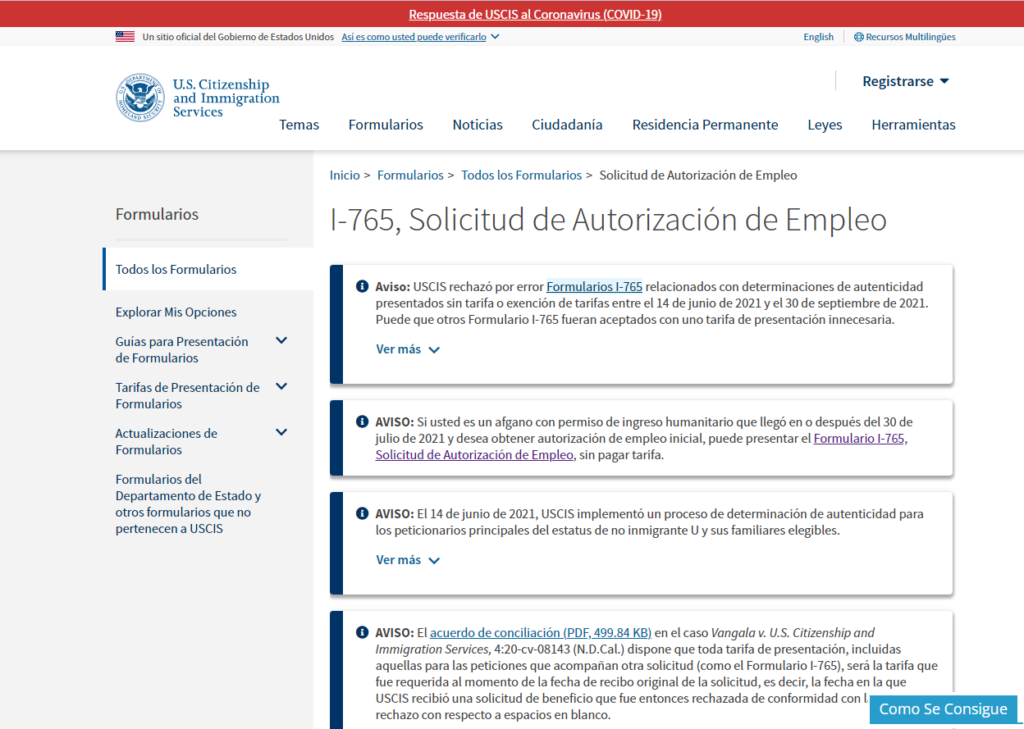
Task: Expand 'Ver más' in U nonimmigrant notice
Action: pyautogui.click(x=408, y=560)
